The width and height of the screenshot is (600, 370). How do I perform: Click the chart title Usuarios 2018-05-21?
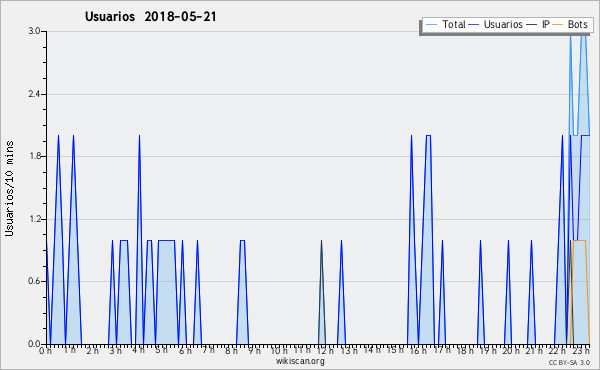click(x=150, y=16)
